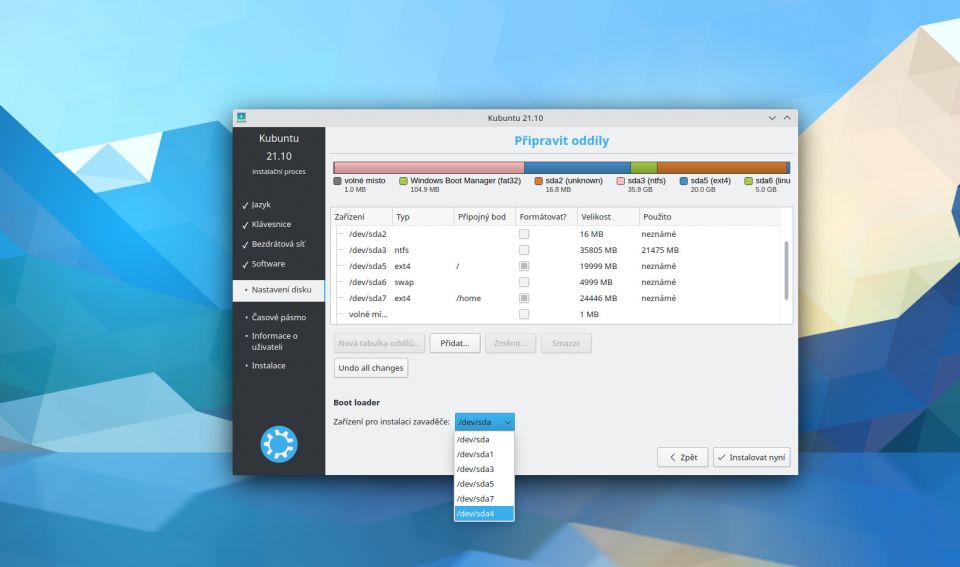Go to Časové pásmo step in sidebar

click(x=279, y=317)
